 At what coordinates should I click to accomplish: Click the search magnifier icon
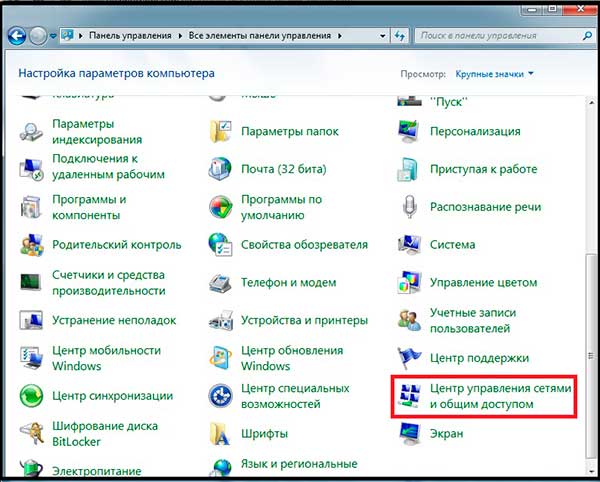(587, 36)
